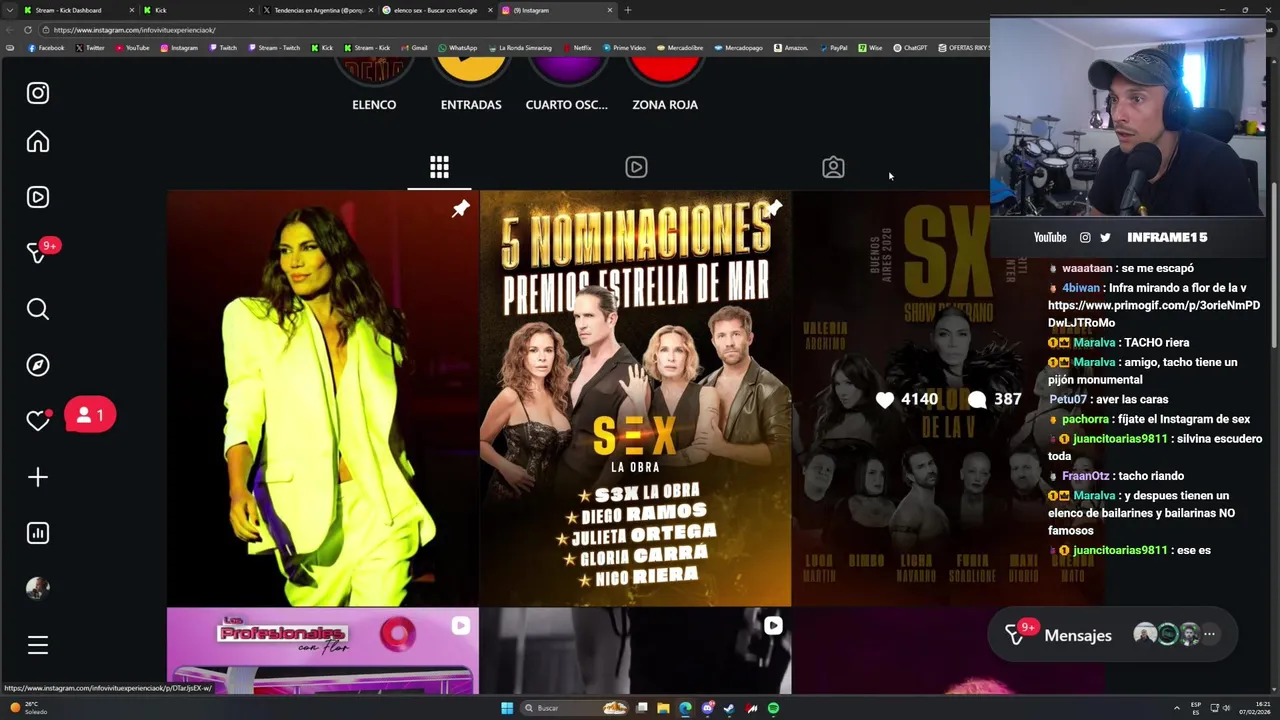Switch to the Reels tab
The image size is (1280, 720).
click(x=636, y=167)
